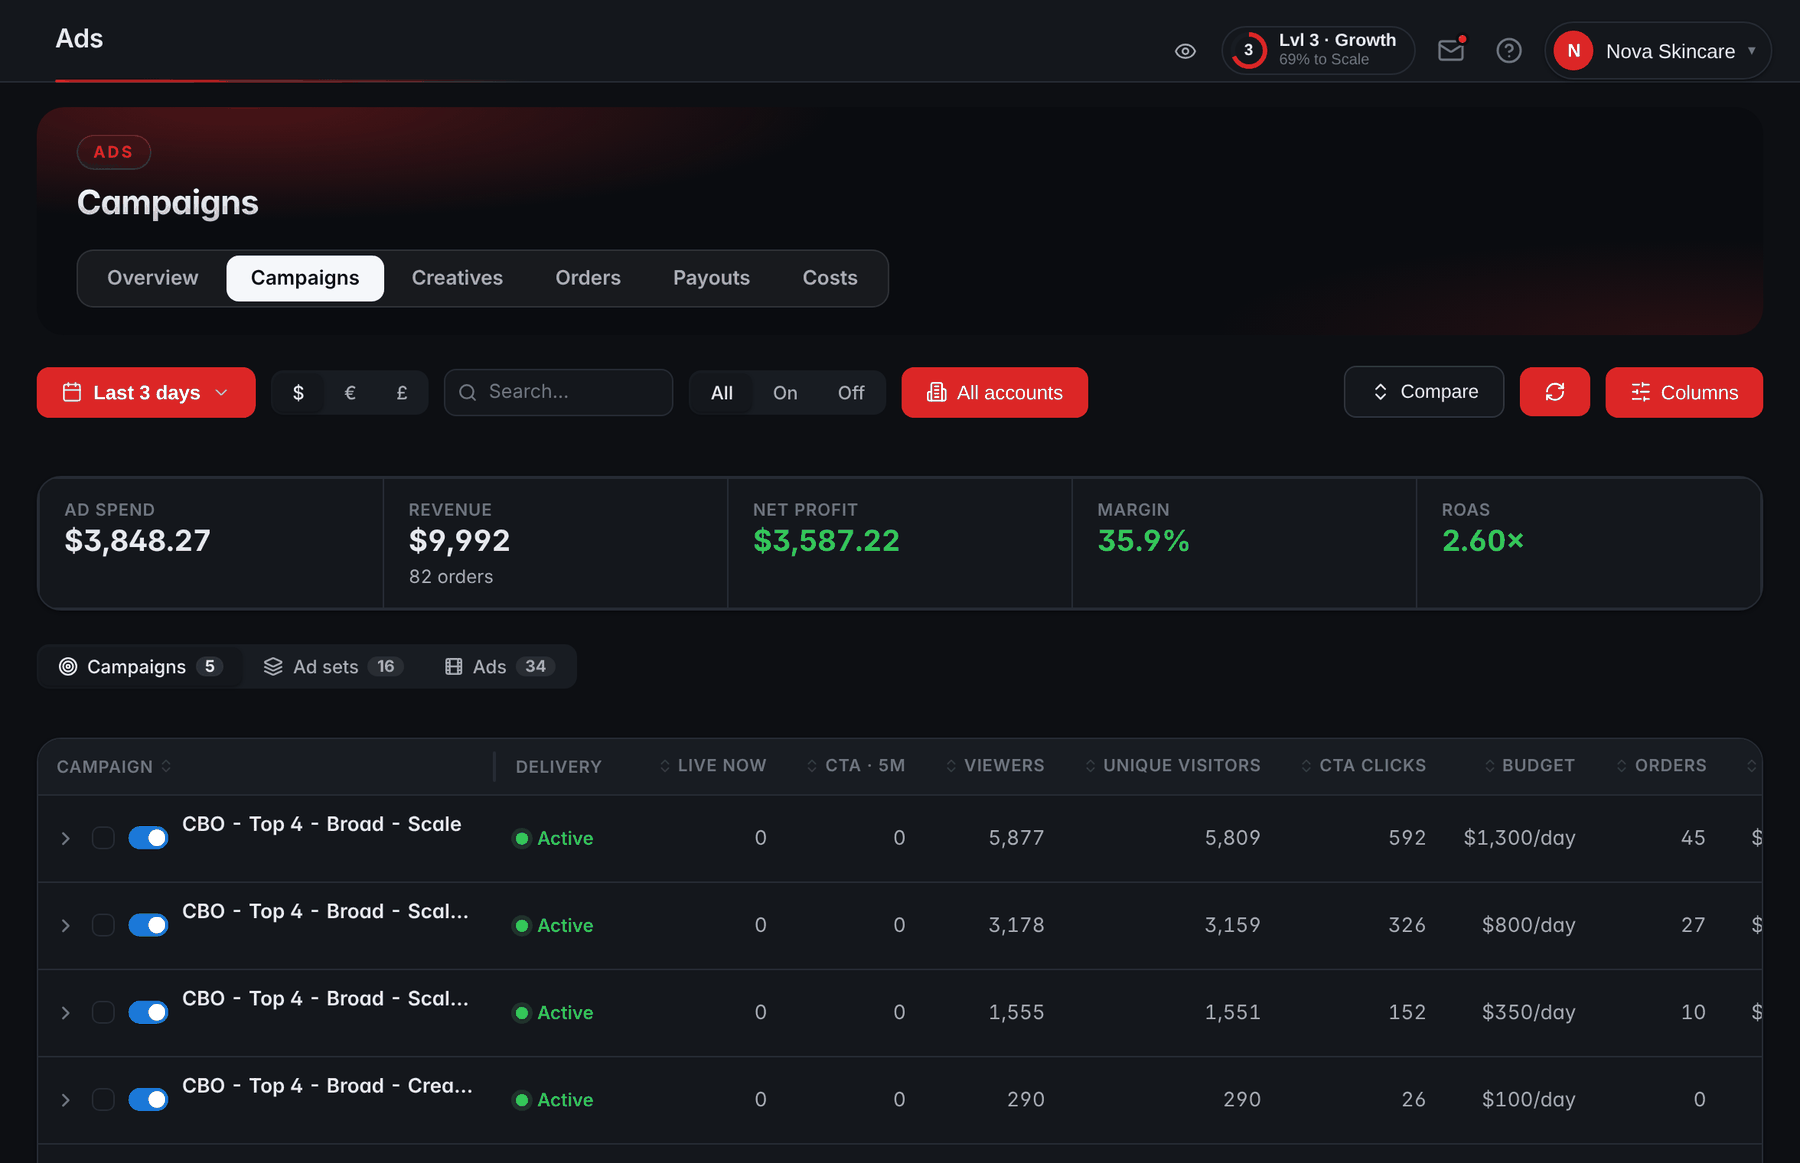
Task: Click the red N account avatar
Action: coord(1574,51)
